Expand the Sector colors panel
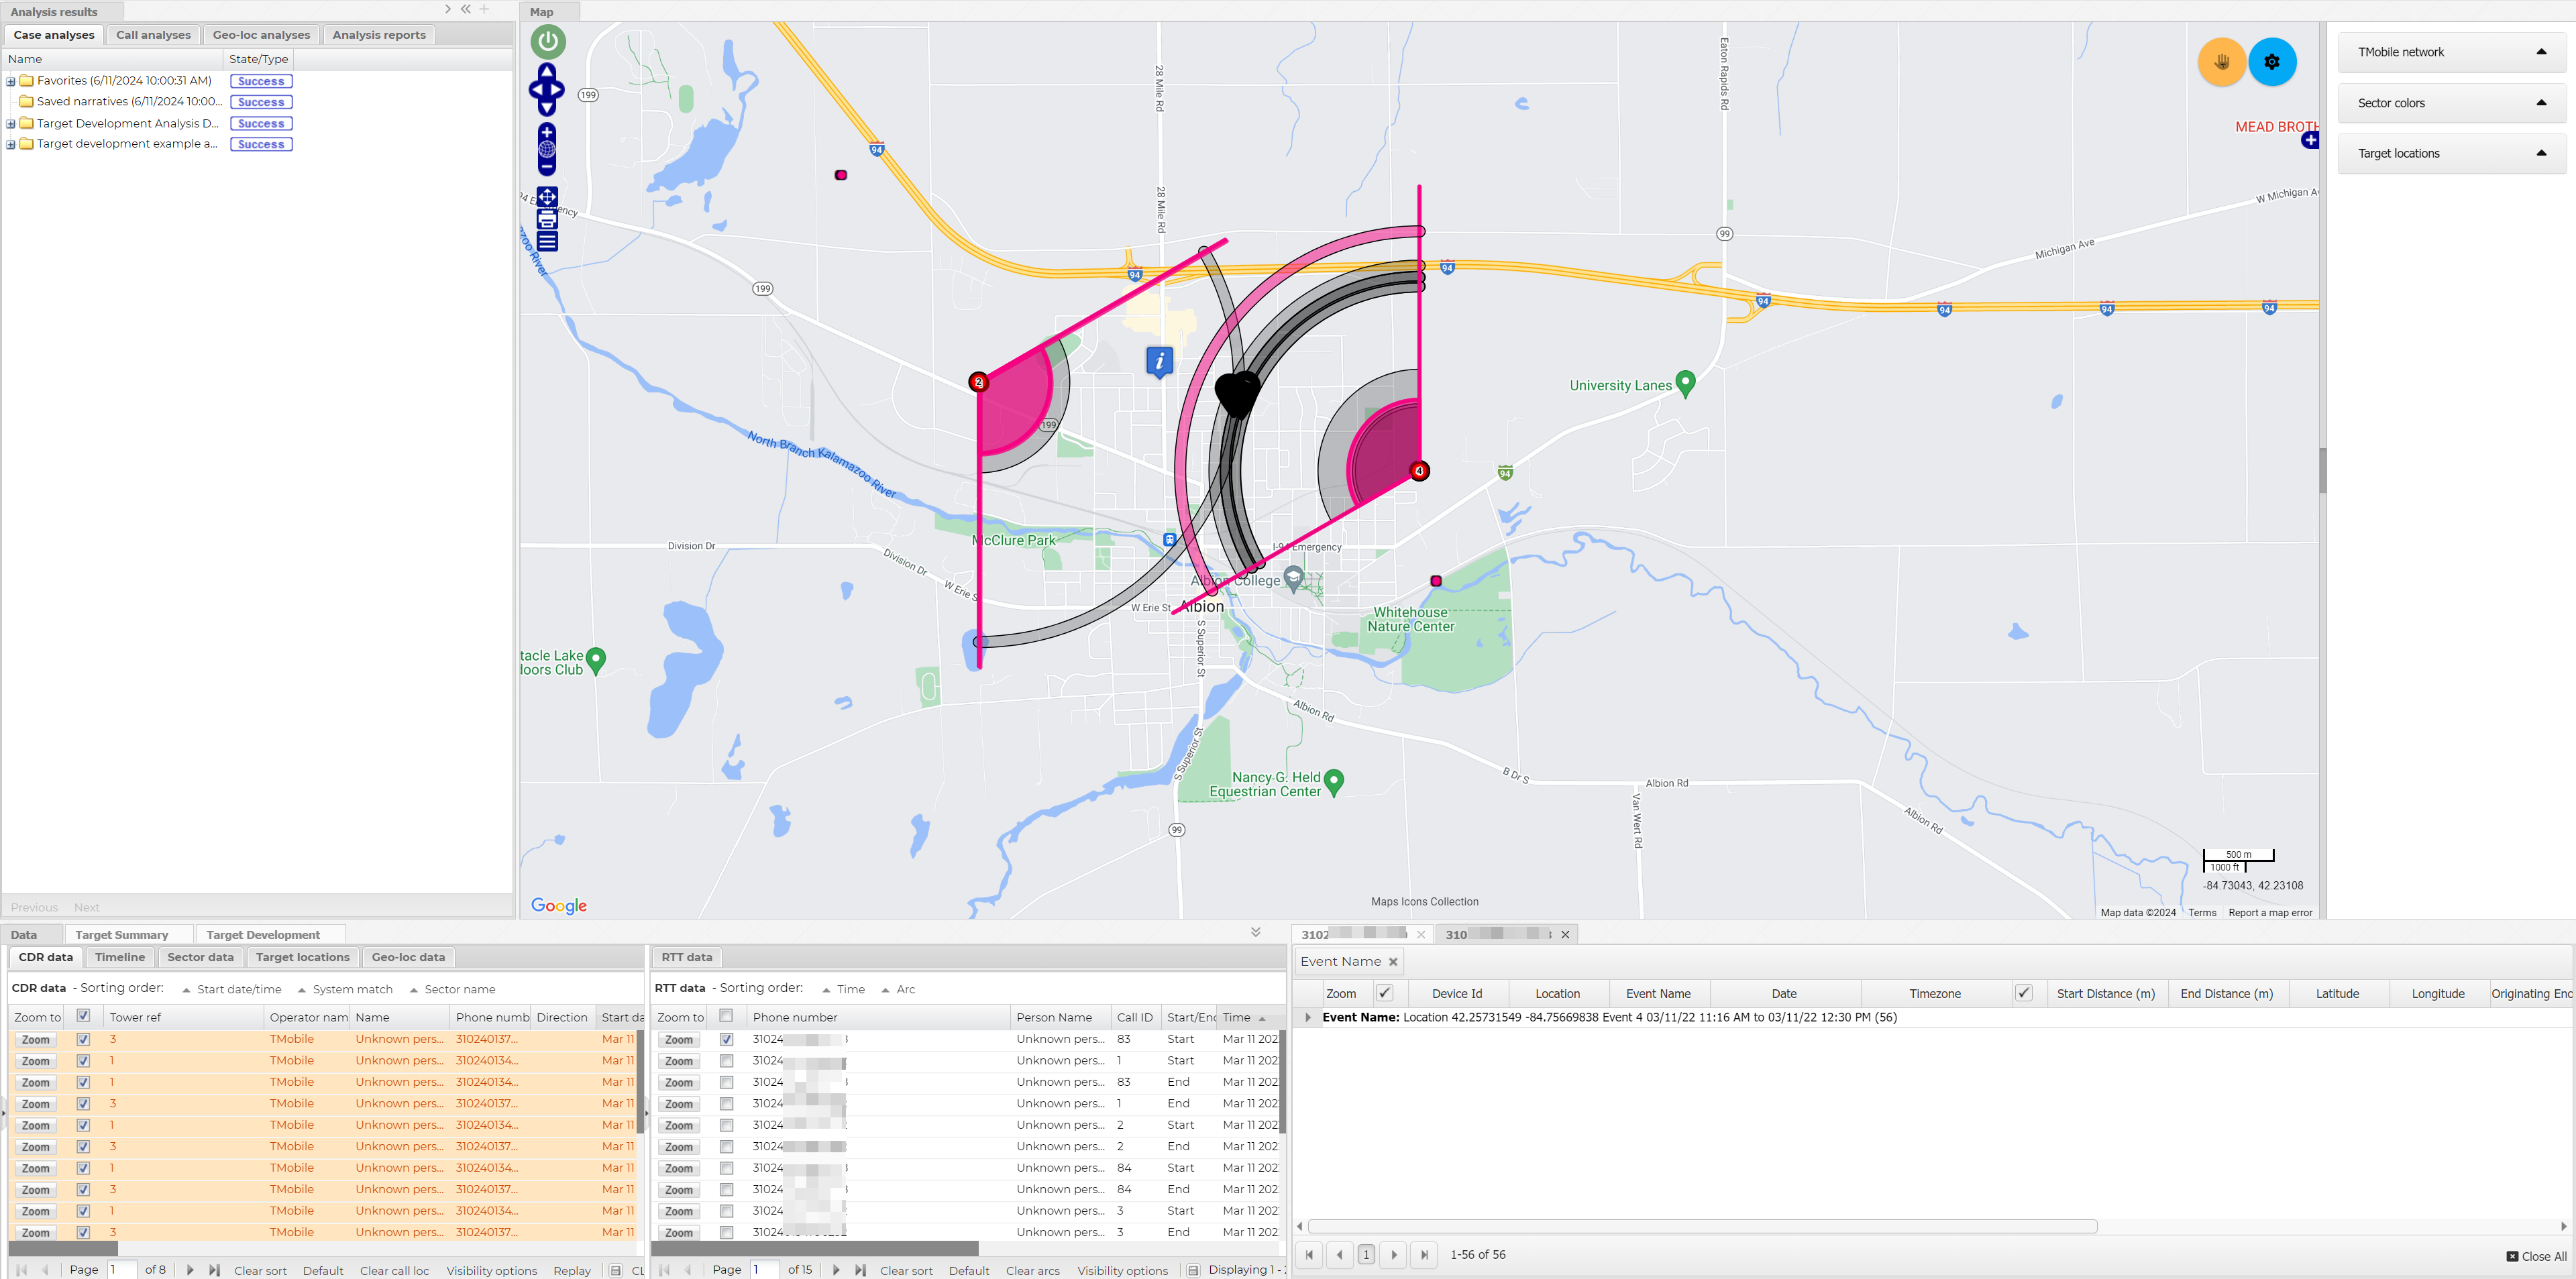 click(x=2541, y=103)
